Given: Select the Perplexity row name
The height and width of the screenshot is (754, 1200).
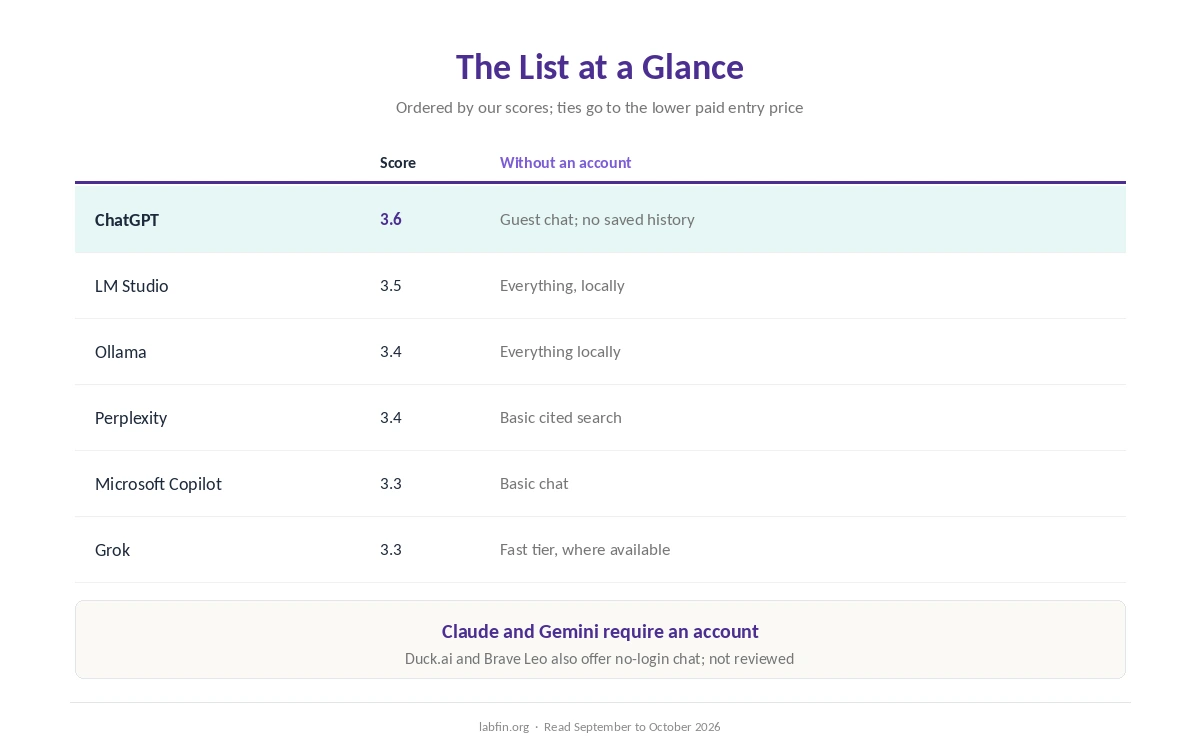Looking at the screenshot, I should pyautogui.click(x=131, y=418).
